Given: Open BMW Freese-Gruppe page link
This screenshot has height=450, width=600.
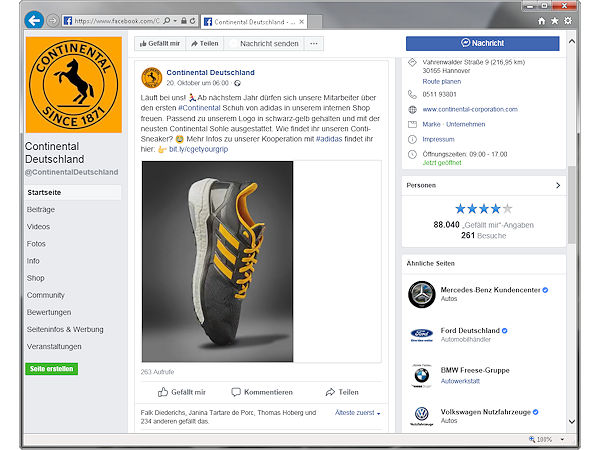Looking at the screenshot, I should [x=475, y=370].
